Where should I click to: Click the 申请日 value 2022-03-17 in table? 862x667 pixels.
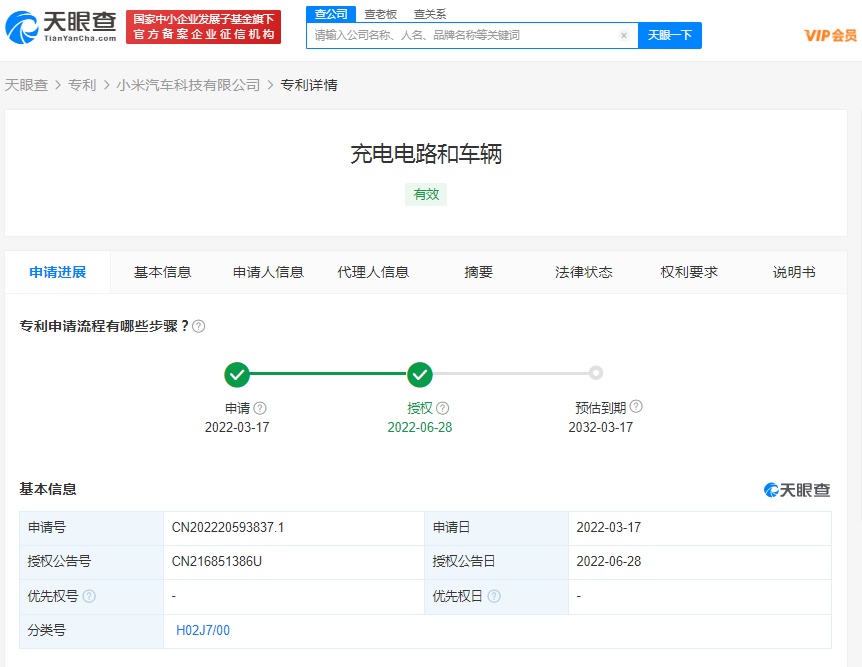coord(609,527)
